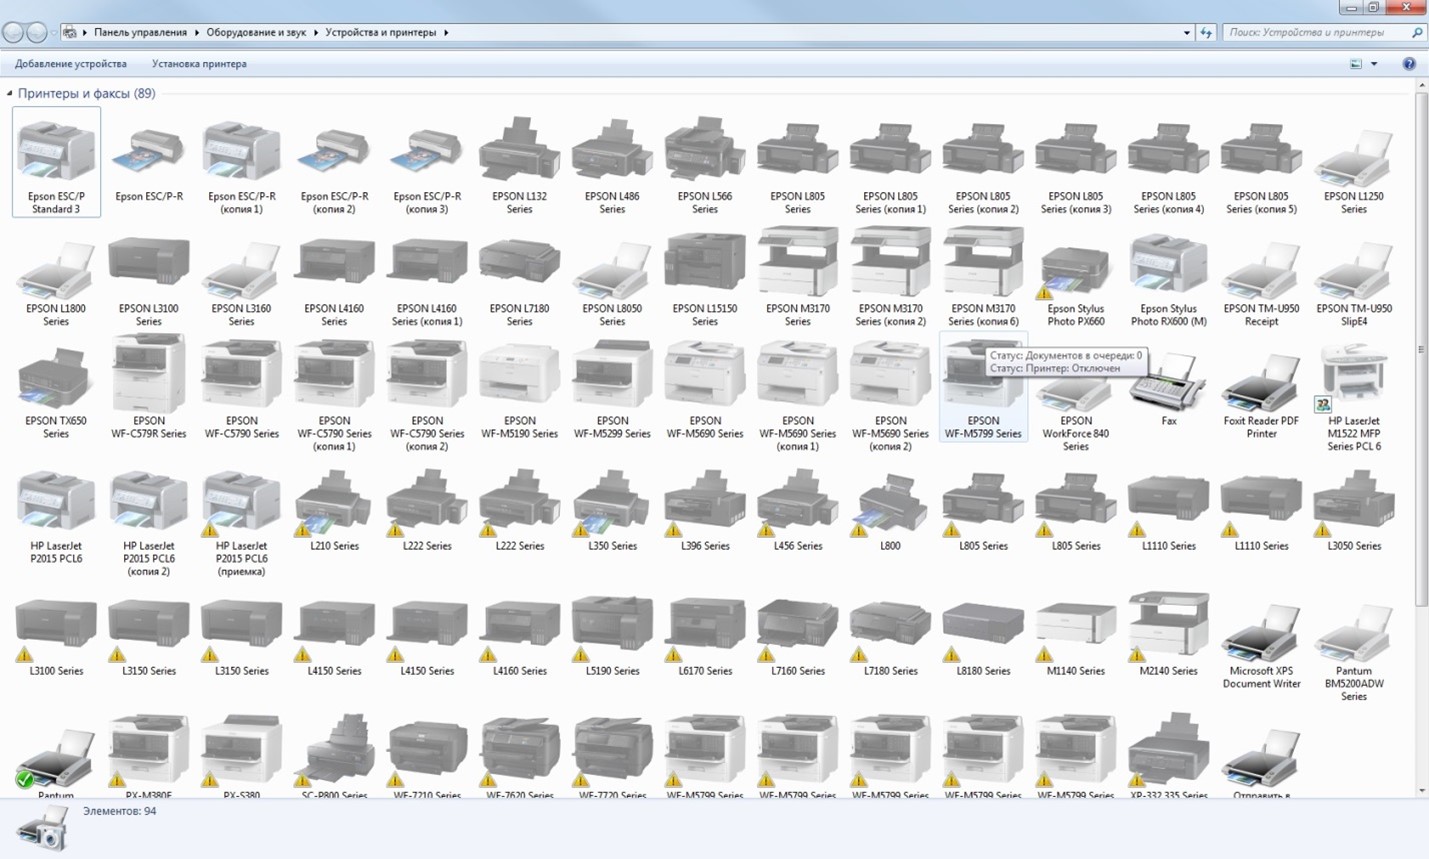This screenshot has height=859, width=1429.
Task: Click the Back navigation button
Action: pyautogui.click(x=13, y=33)
